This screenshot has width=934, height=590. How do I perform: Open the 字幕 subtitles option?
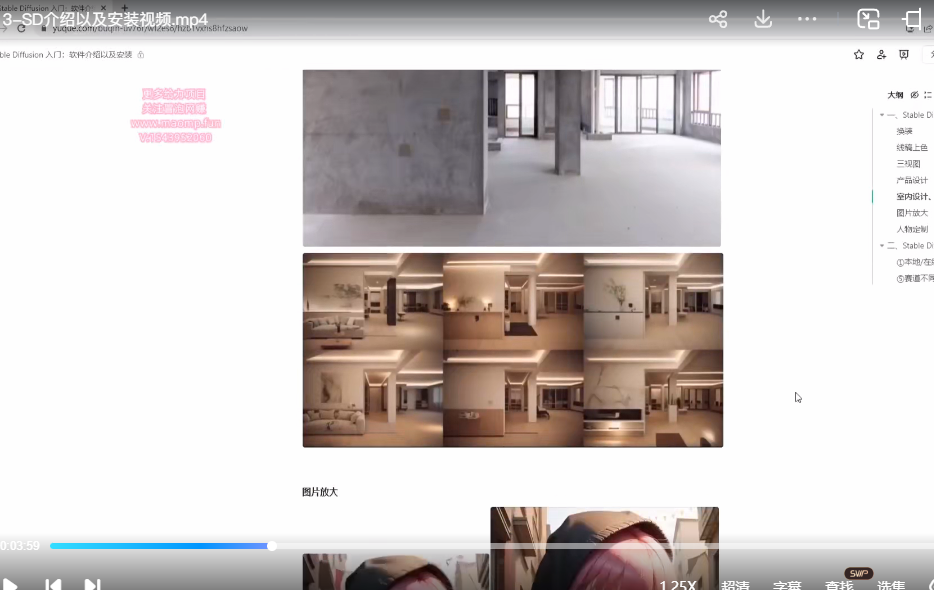pyautogui.click(x=787, y=585)
